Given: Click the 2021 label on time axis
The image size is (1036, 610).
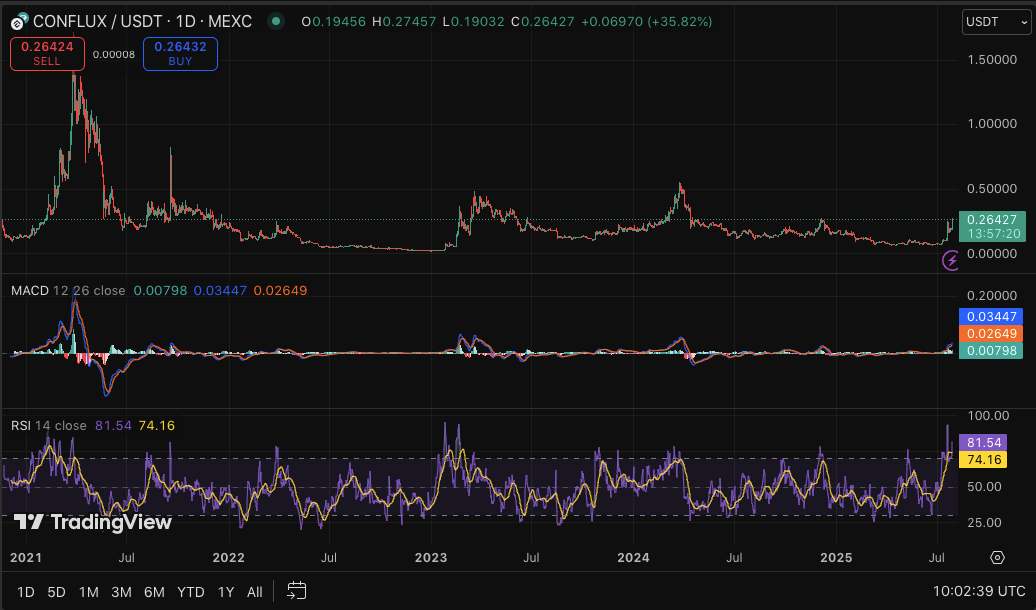Looking at the screenshot, I should coord(26,558).
